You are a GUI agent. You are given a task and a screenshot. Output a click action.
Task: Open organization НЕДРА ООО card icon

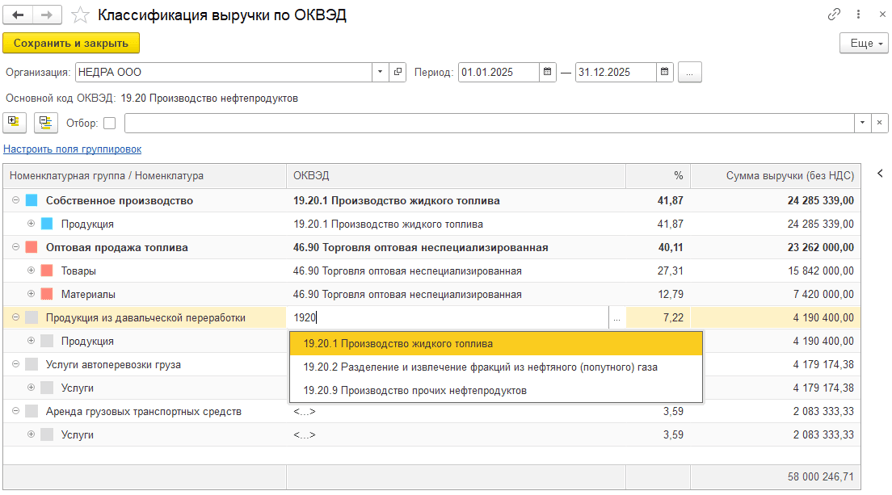tap(398, 72)
